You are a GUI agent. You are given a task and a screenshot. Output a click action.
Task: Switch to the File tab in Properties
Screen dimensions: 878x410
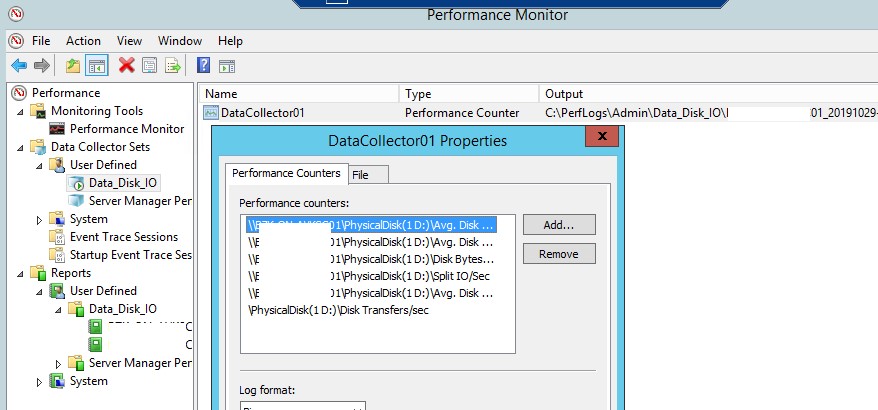367,175
